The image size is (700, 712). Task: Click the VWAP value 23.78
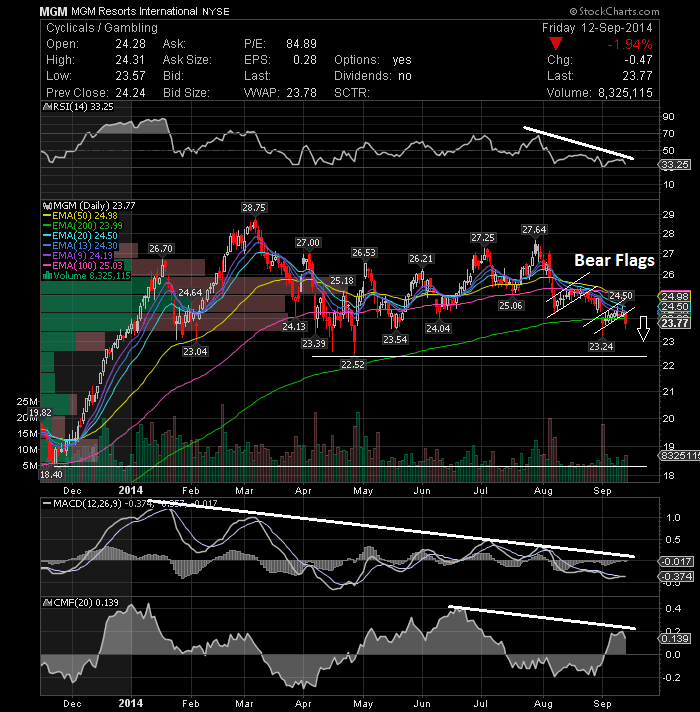coord(301,93)
